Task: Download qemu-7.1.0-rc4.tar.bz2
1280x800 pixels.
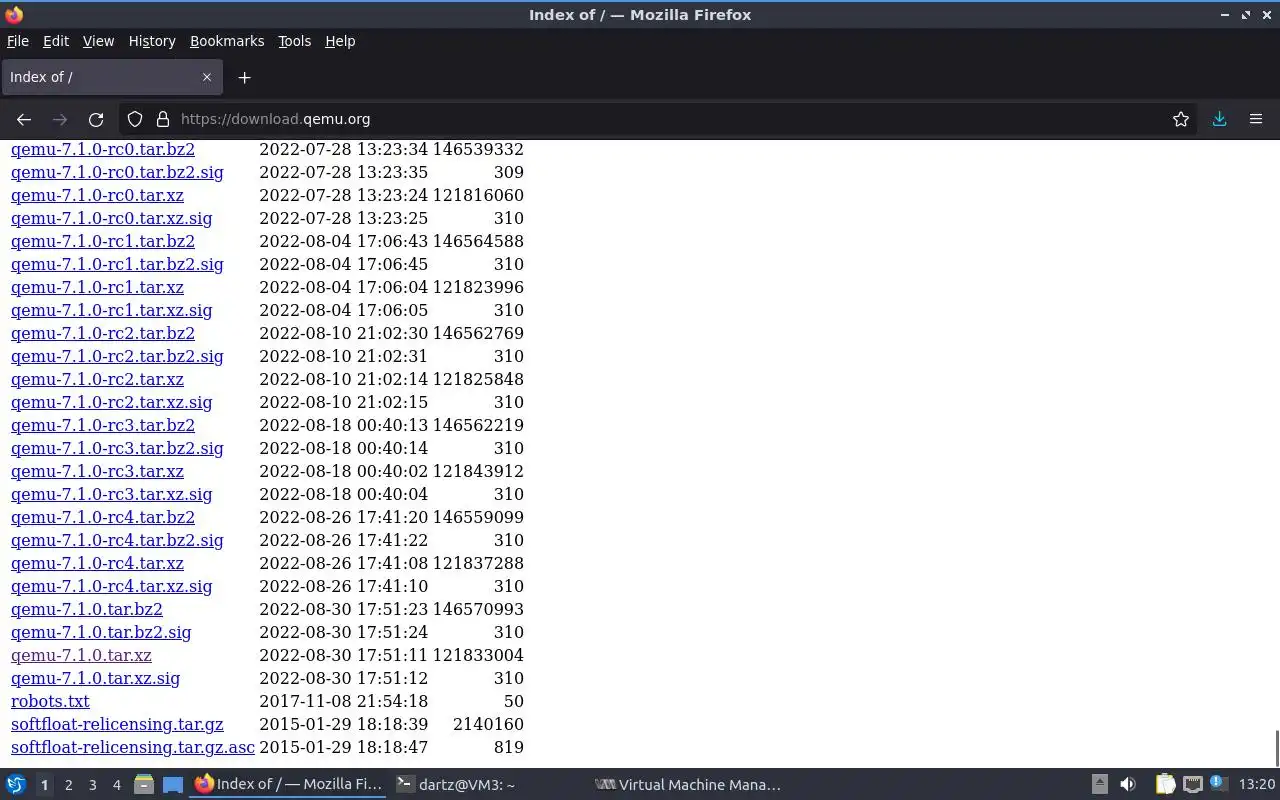Action: 103,517
